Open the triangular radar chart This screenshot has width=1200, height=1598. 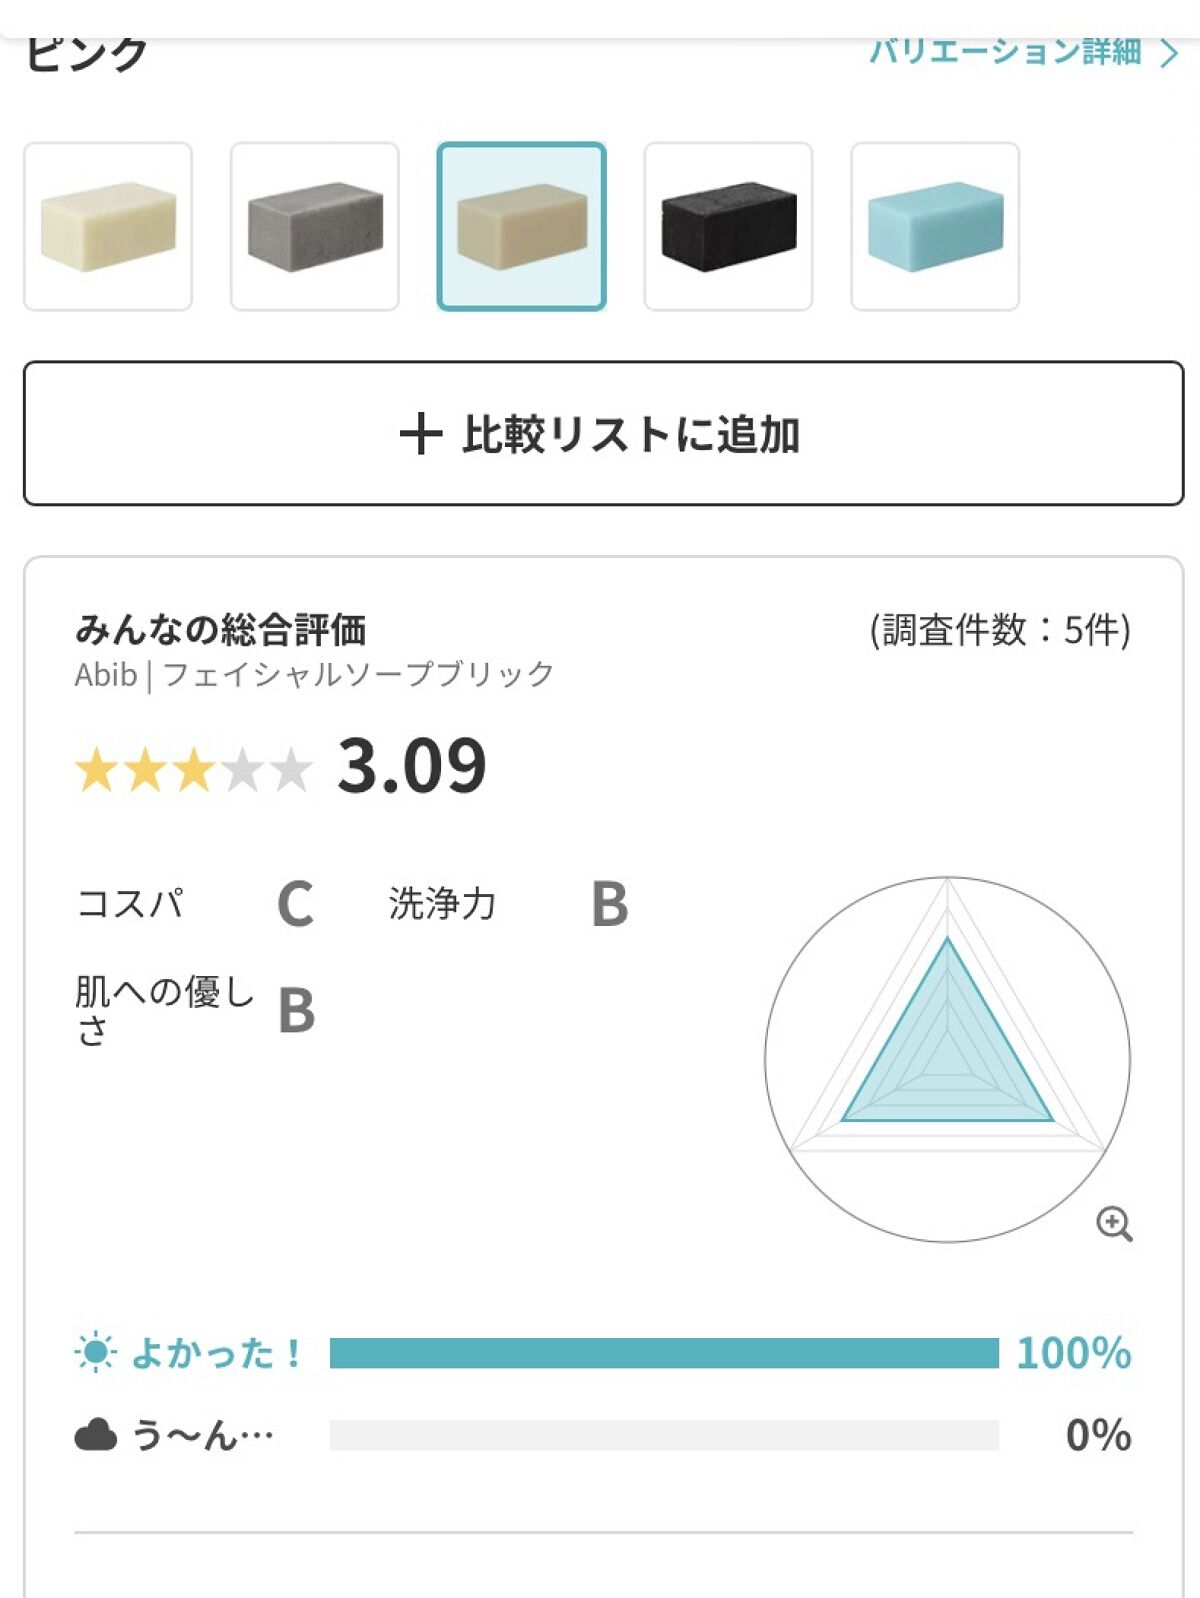[x=947, y=1058]
